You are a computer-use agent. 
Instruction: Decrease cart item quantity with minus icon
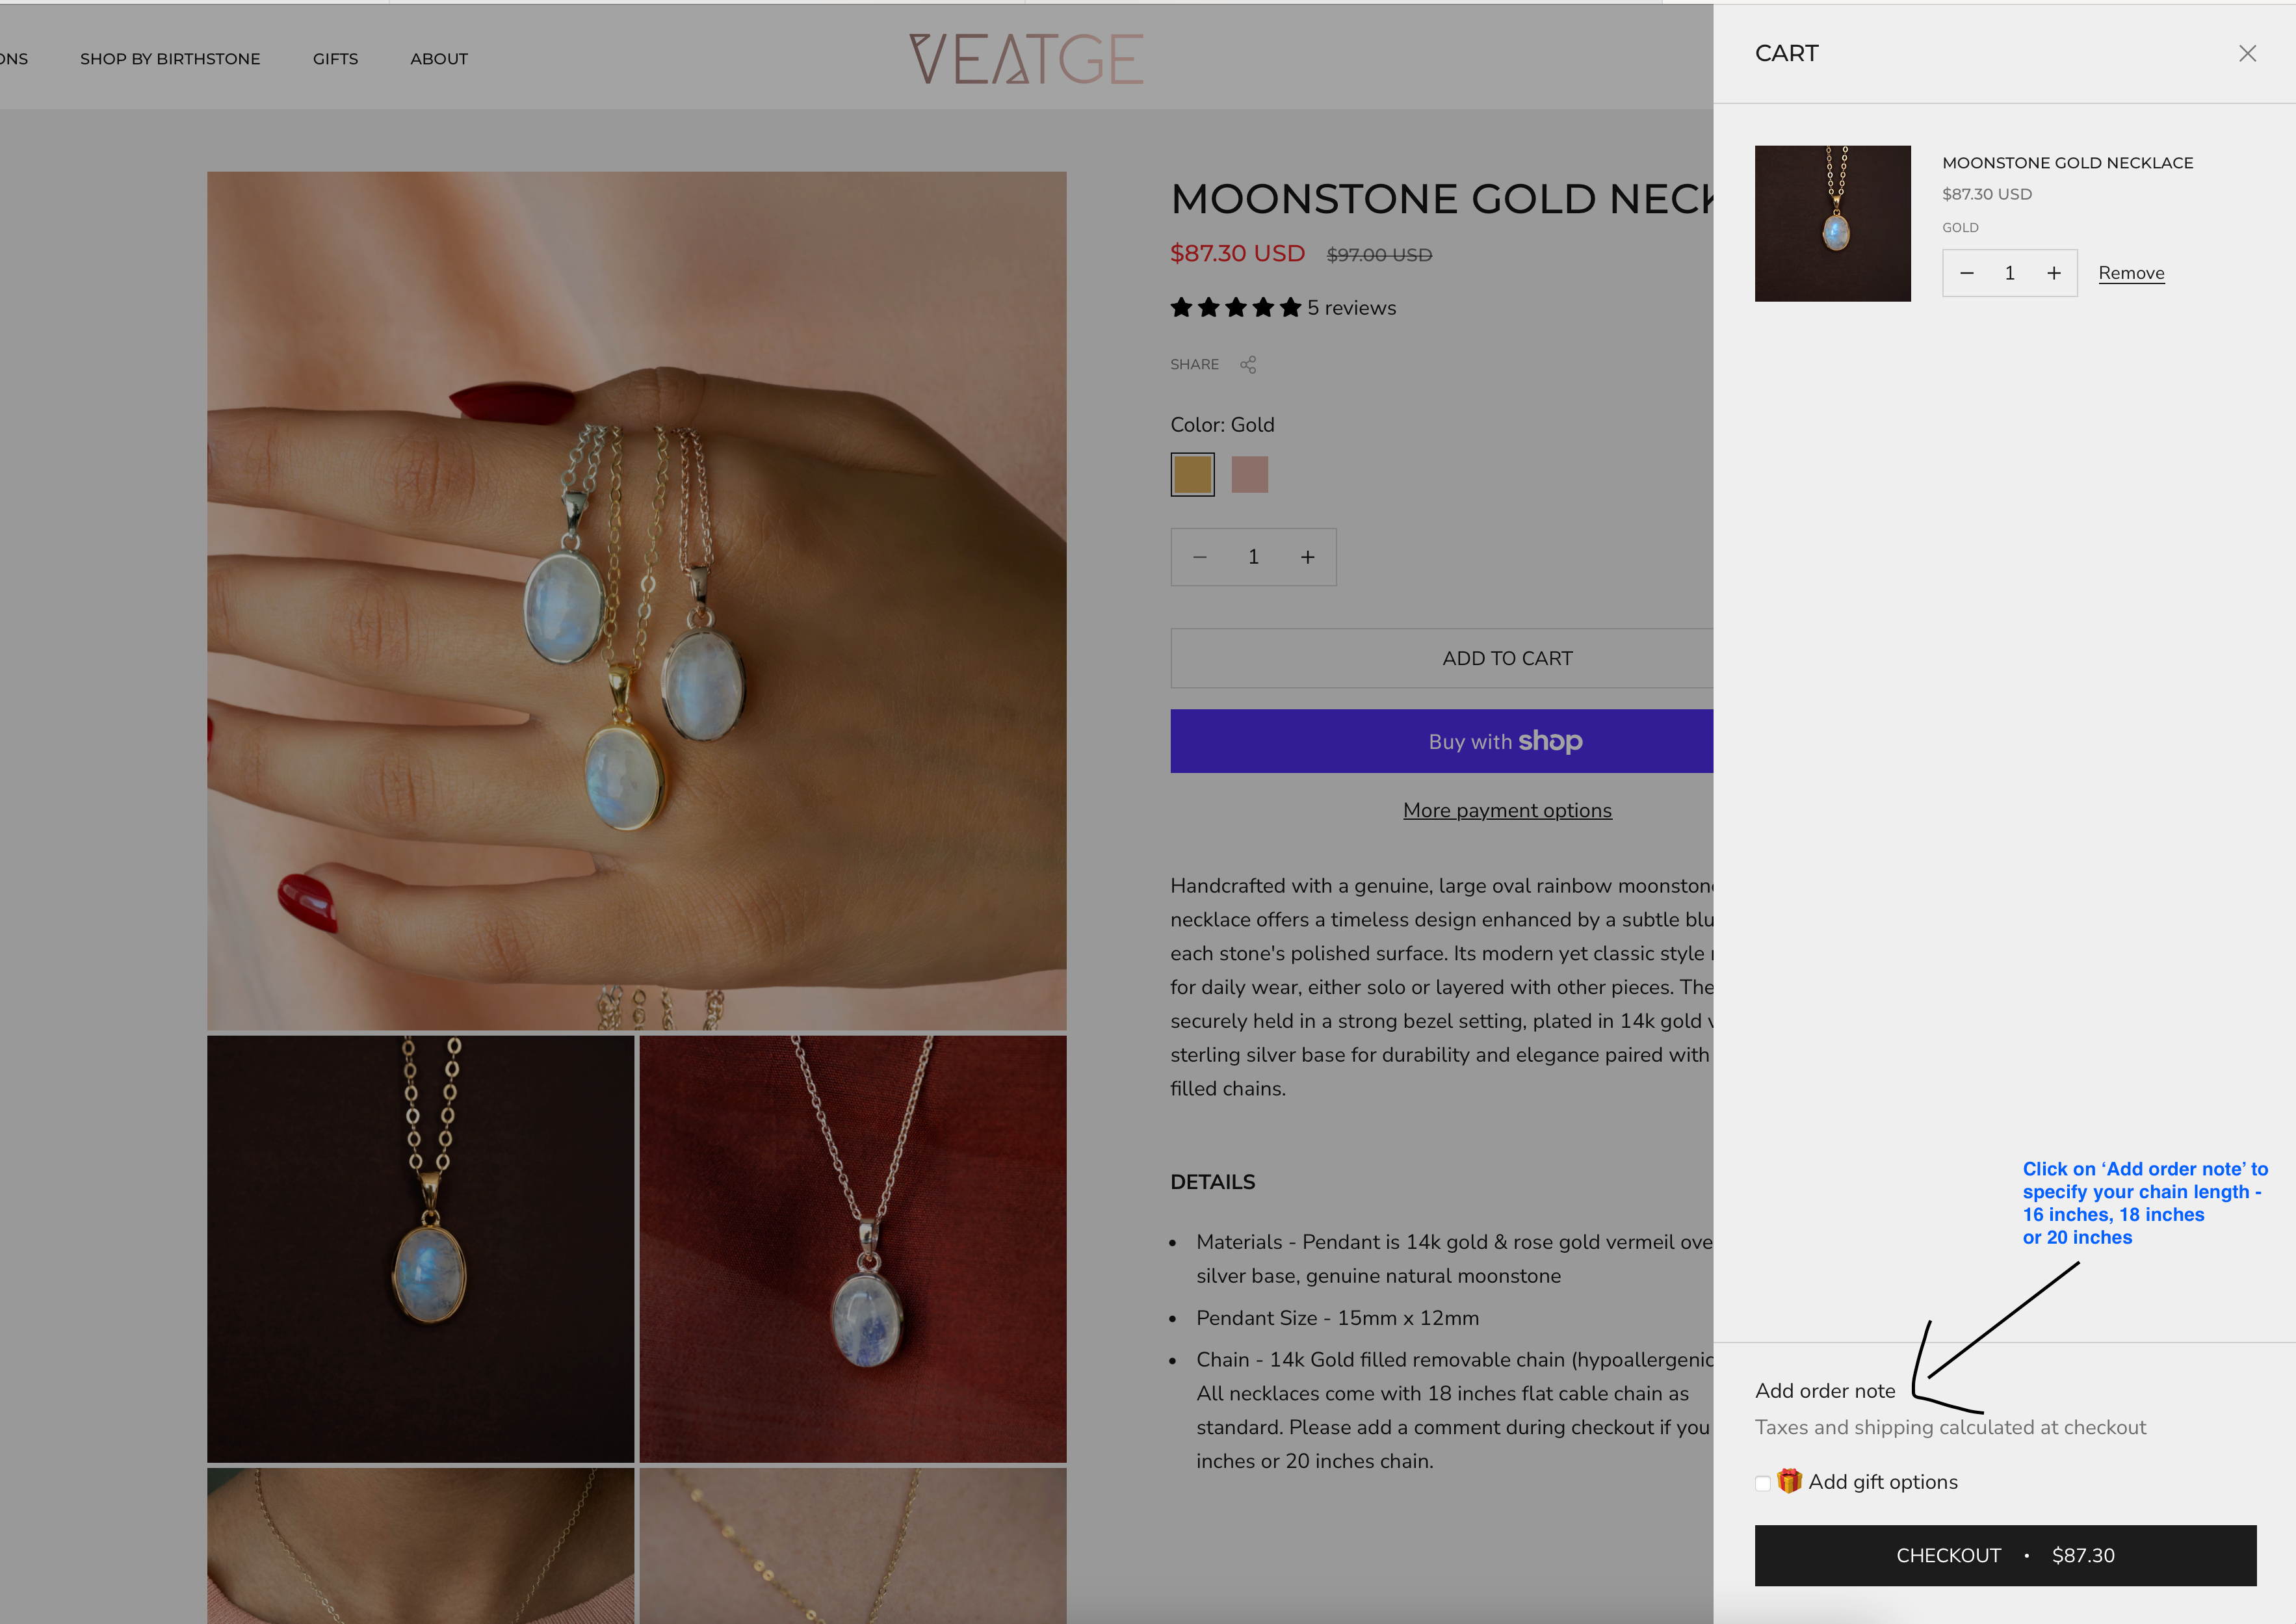tap(1966, 274)
